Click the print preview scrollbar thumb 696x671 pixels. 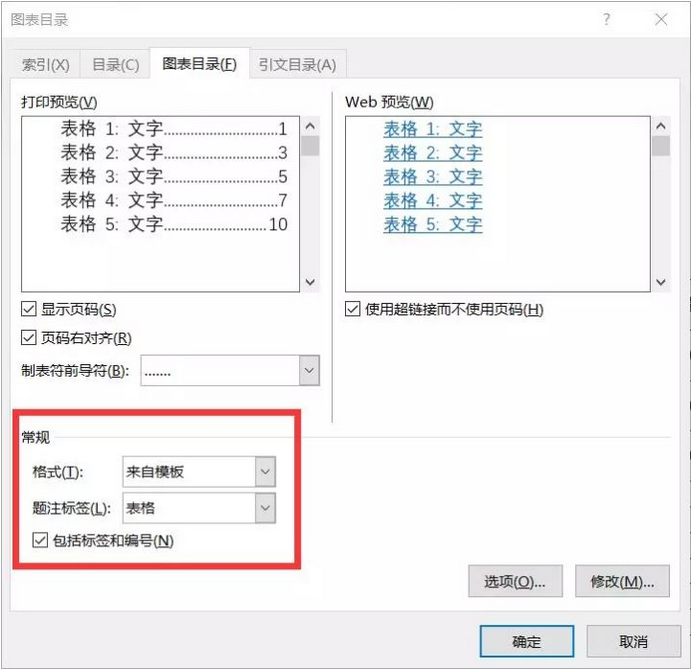(x=310, y=146)
